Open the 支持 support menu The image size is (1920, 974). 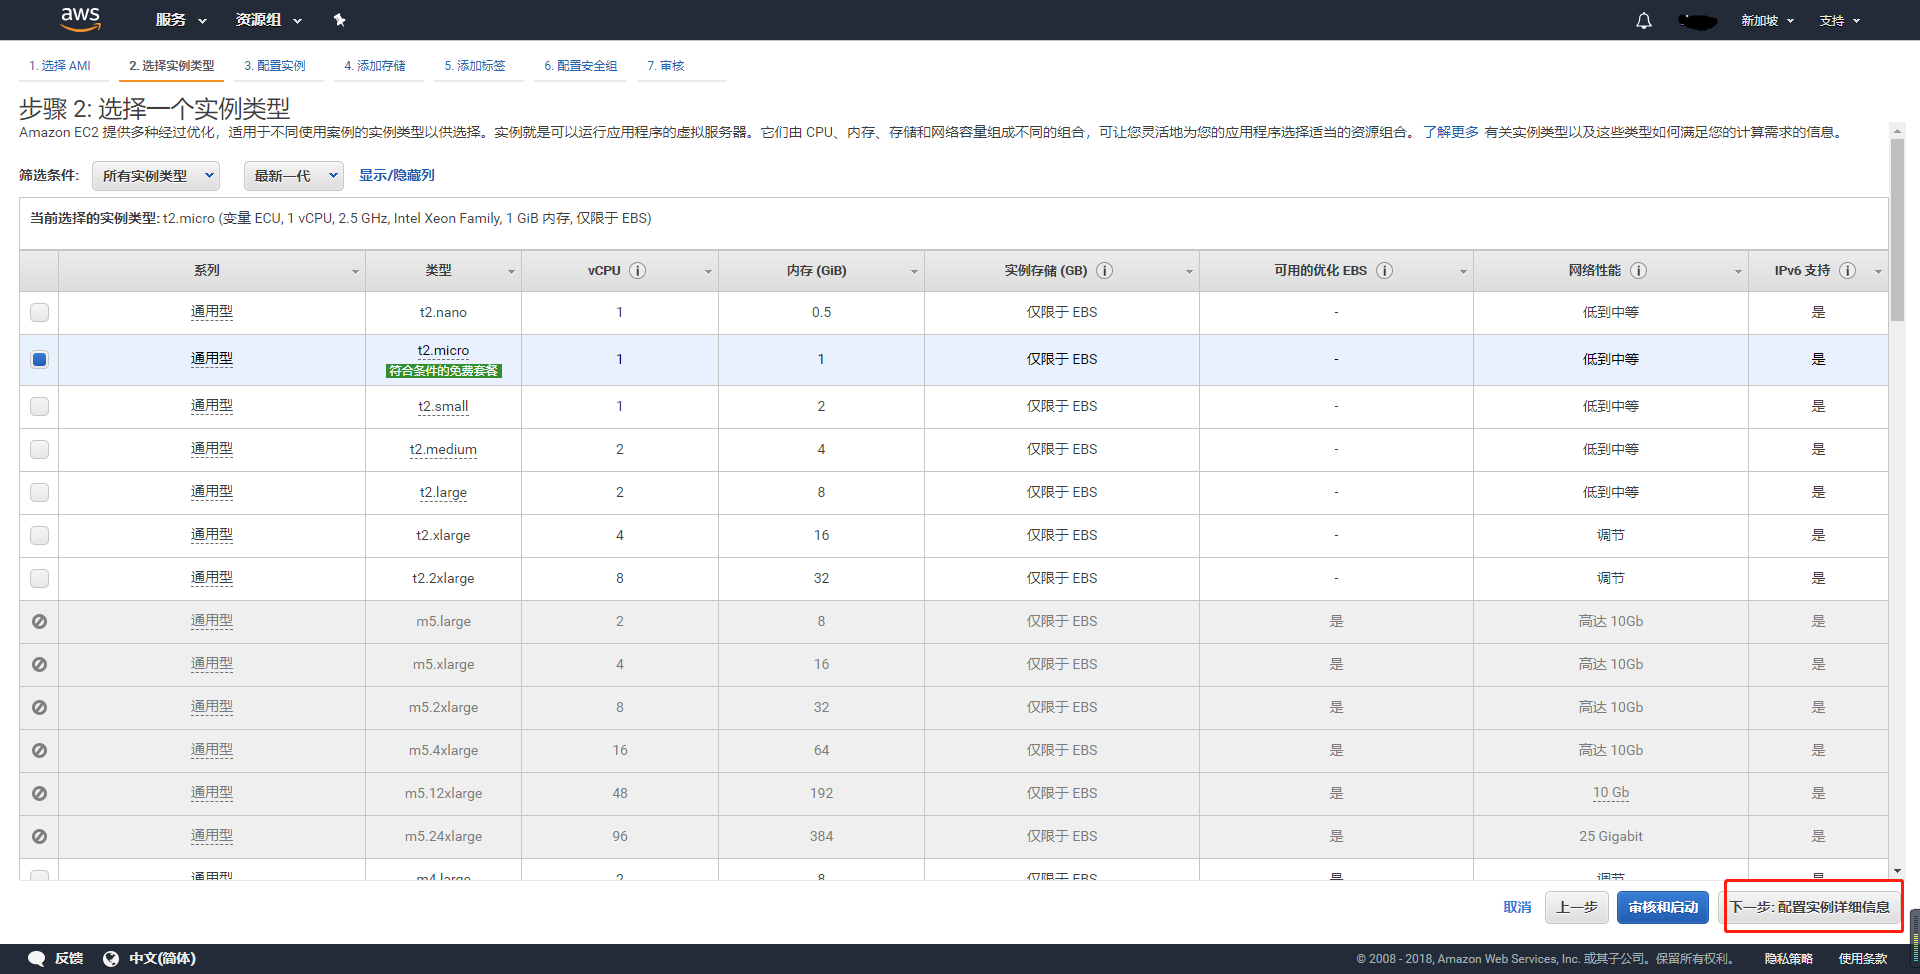[1840, 20]
